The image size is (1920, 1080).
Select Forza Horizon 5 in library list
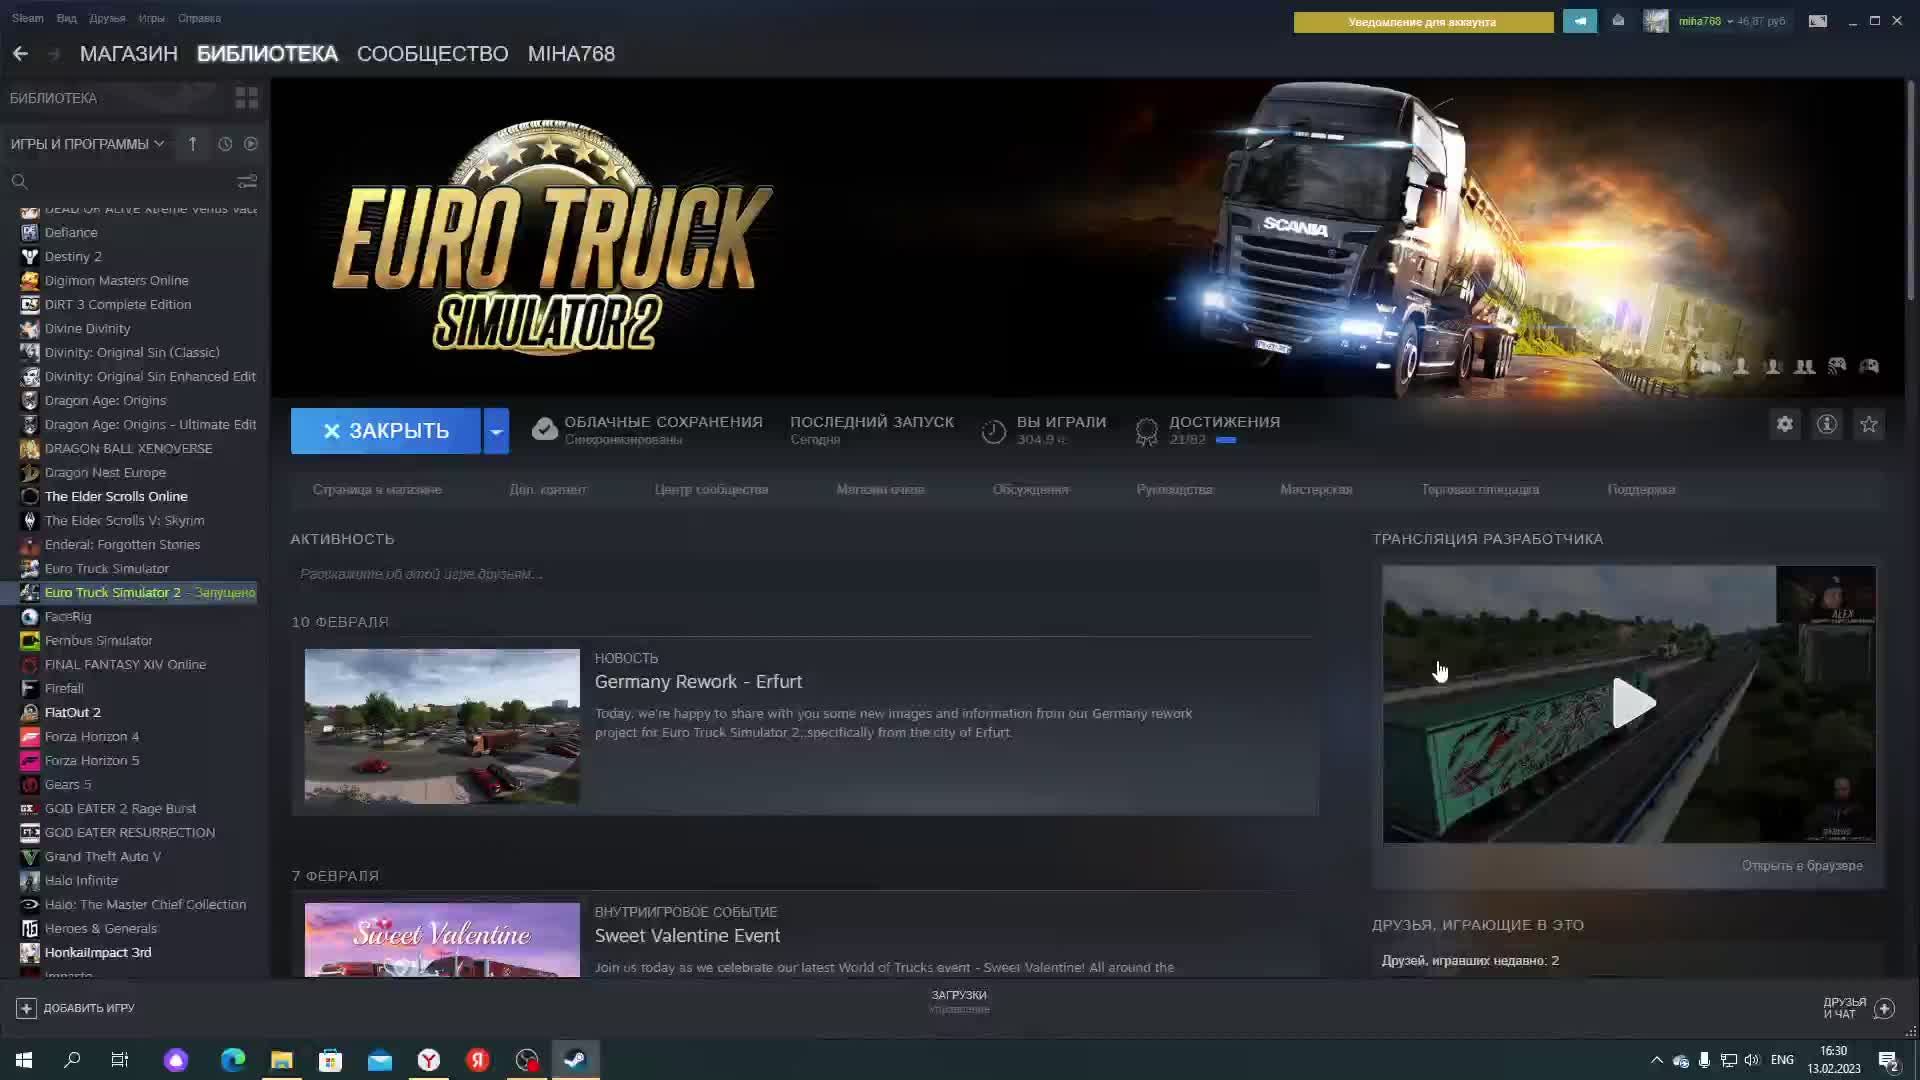coord(92,761)
